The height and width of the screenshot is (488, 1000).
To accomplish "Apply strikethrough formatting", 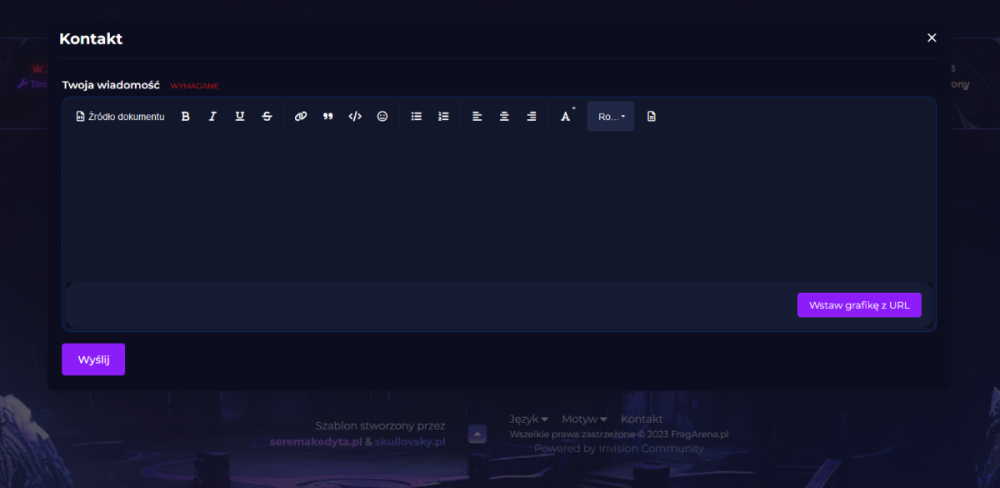I will tap(267, 117).
